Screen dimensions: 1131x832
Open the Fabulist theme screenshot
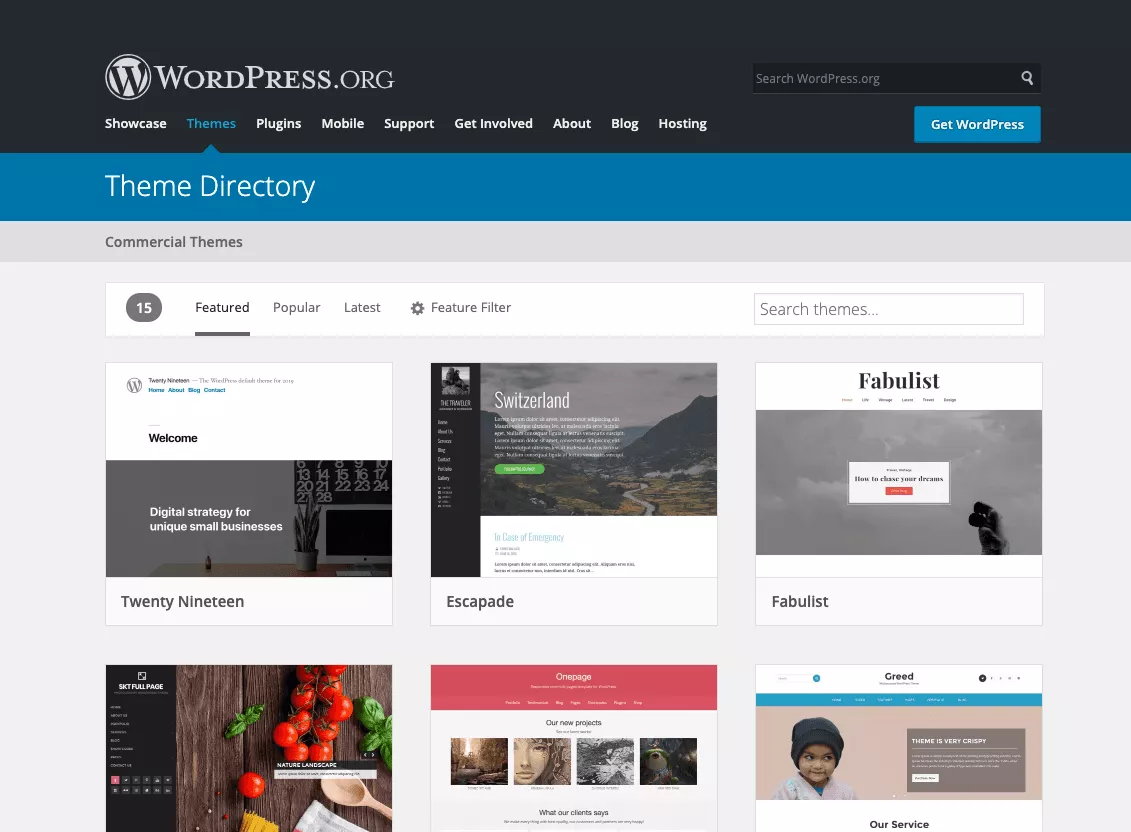(x=899, y=470)
